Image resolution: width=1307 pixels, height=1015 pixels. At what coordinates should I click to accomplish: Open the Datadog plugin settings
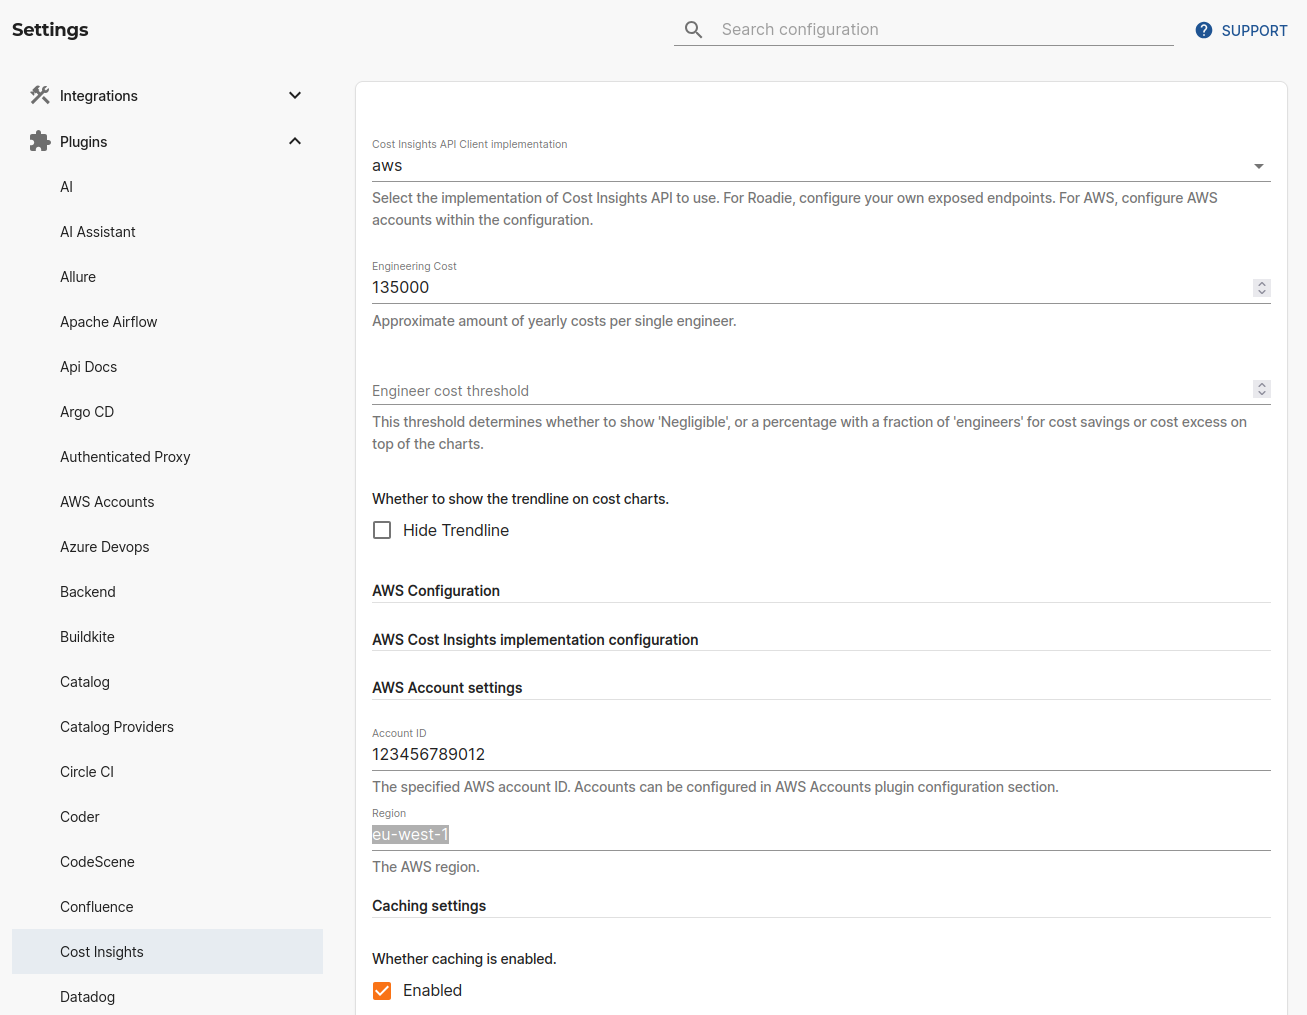pos(89,996)
